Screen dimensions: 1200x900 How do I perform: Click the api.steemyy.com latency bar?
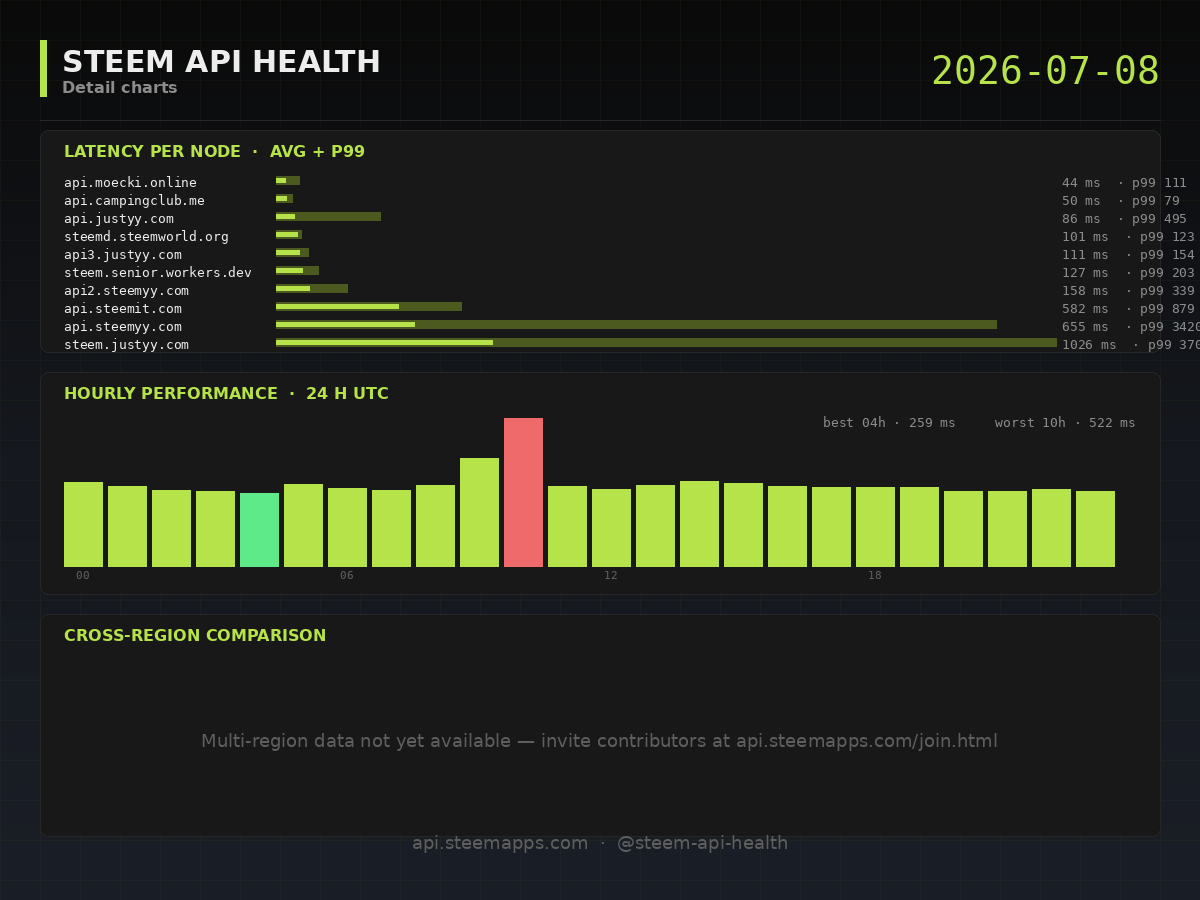coord(636,324)
